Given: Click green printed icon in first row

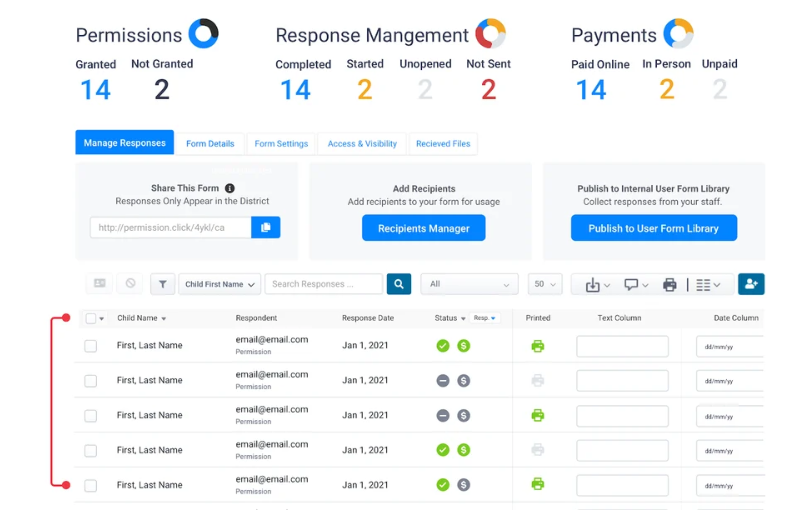Looking at the screenshot, I should point(538,346).
